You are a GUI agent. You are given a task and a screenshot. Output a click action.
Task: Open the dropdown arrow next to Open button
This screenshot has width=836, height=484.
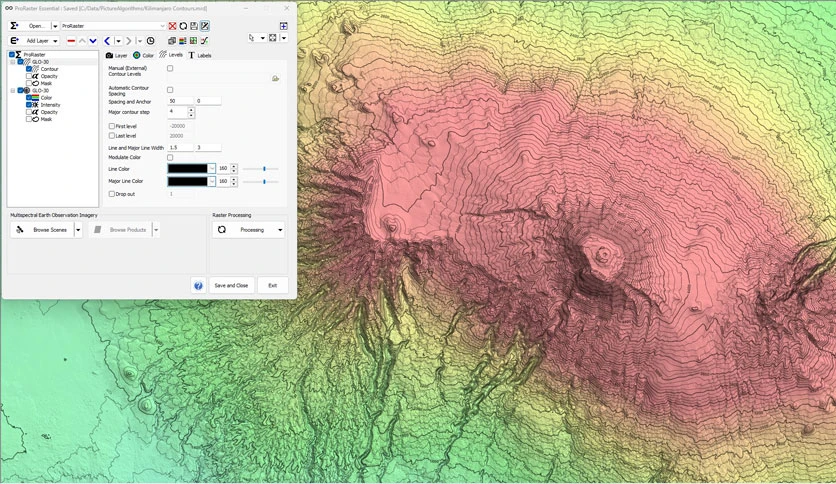point(55,26)
